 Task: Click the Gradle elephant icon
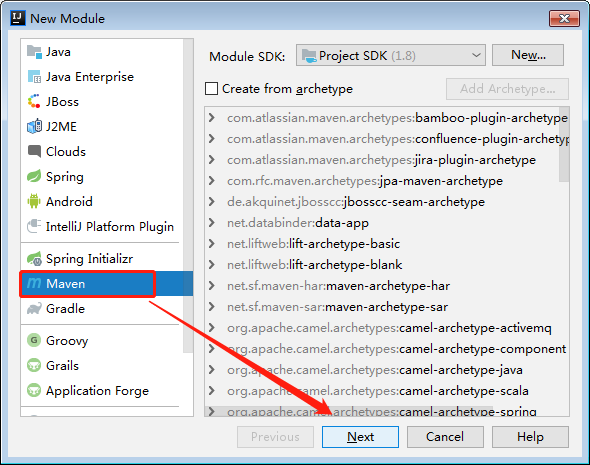[34, 308]
